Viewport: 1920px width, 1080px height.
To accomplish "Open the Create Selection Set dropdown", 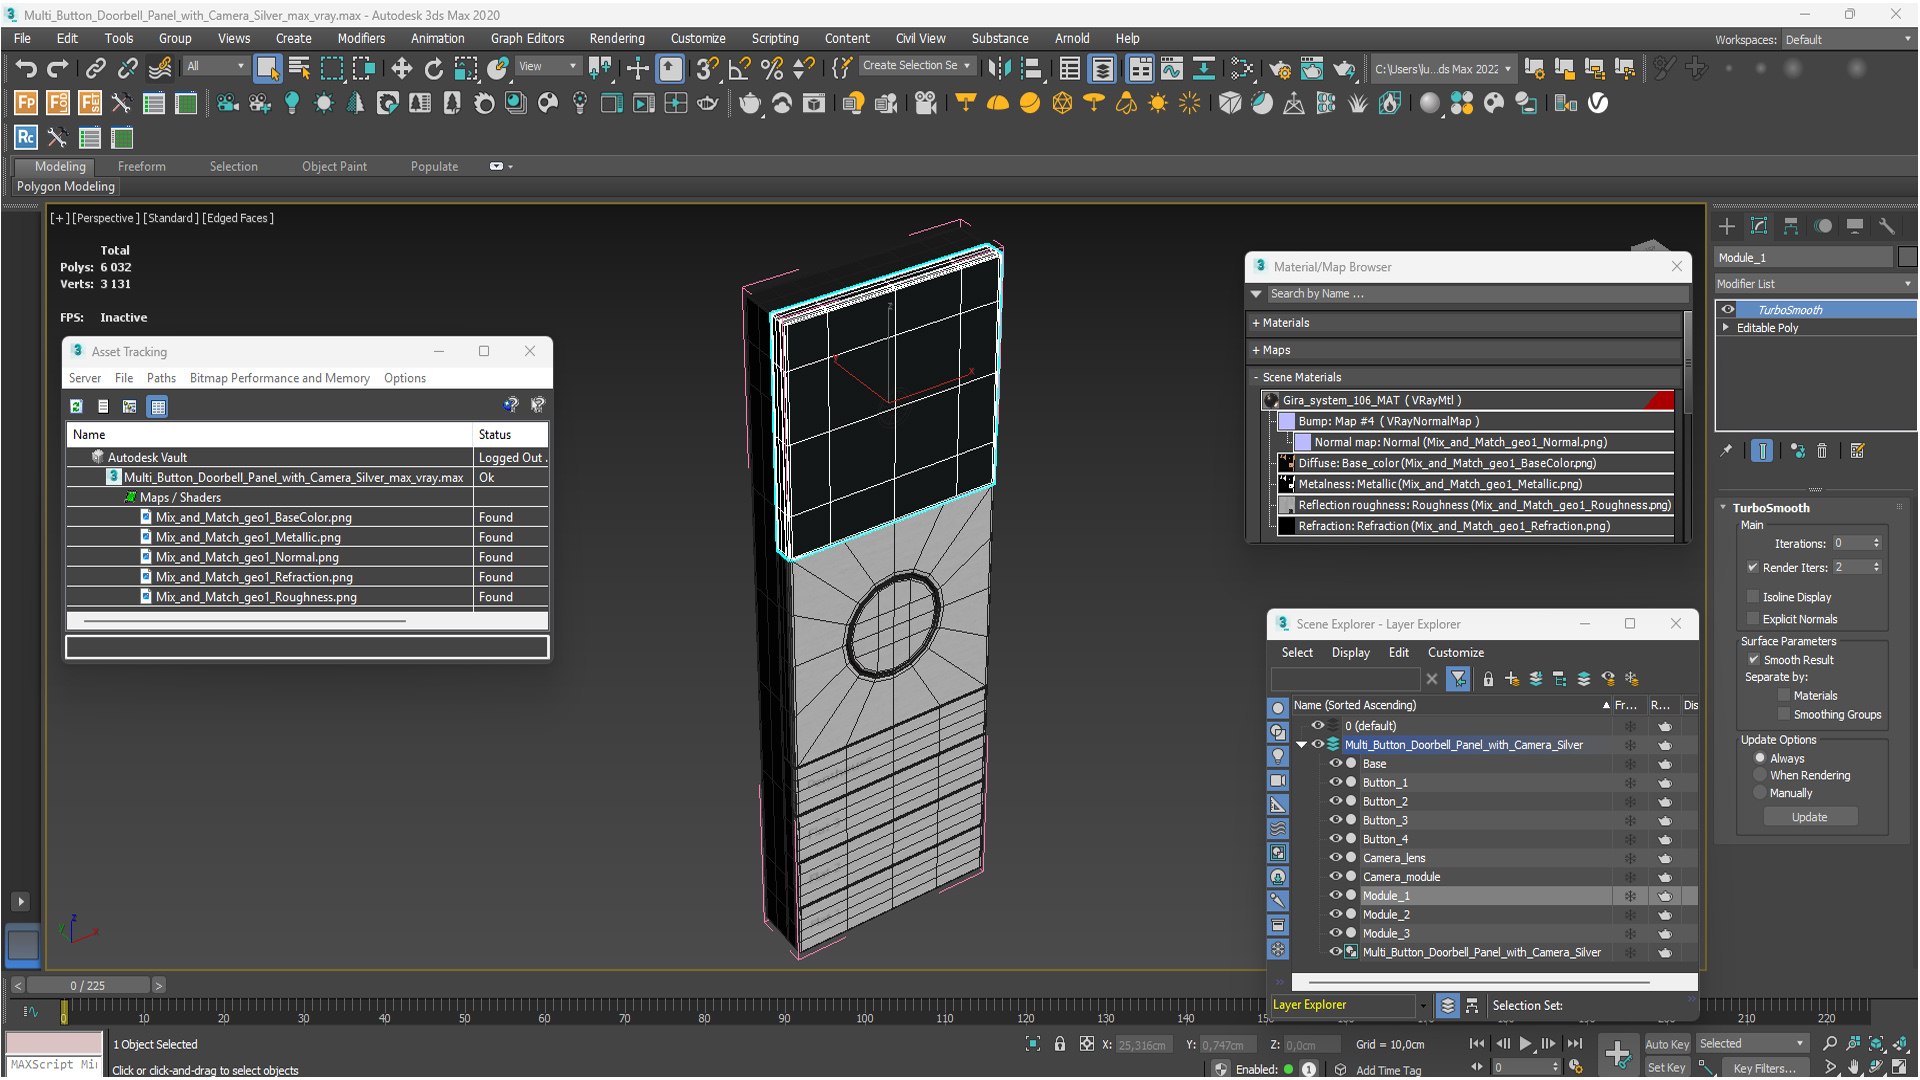I will [x=916, y=66].
